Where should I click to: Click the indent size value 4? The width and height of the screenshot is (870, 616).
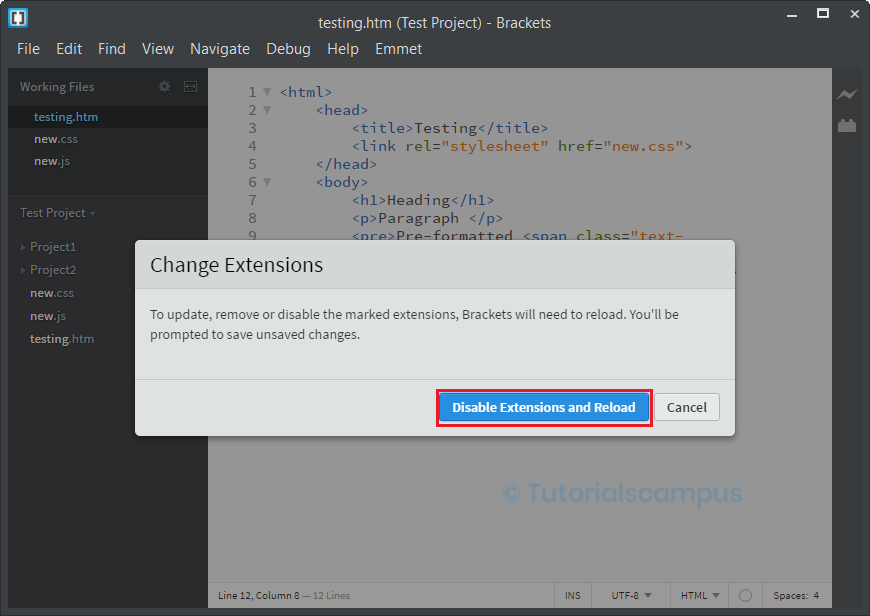[x=816, y=595]
